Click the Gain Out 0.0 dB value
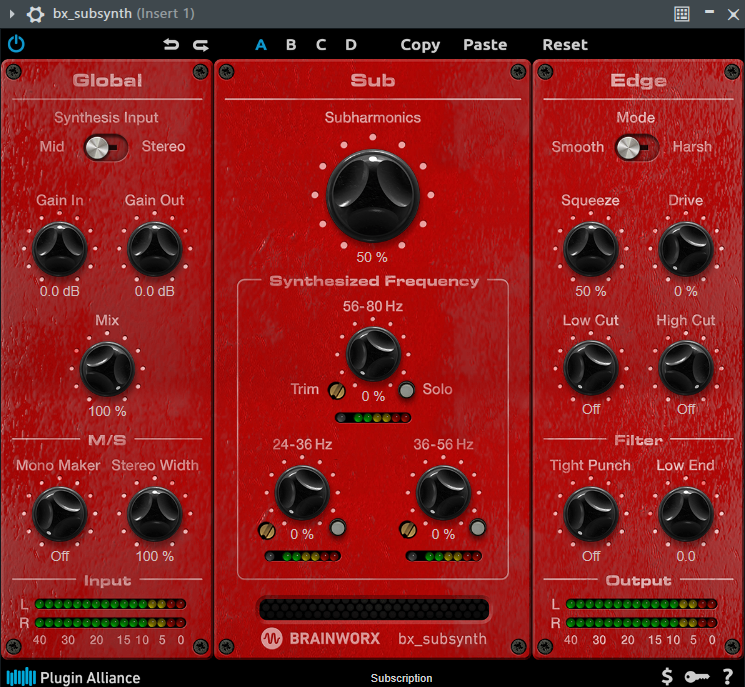The image size is (745, 687). 154,291
